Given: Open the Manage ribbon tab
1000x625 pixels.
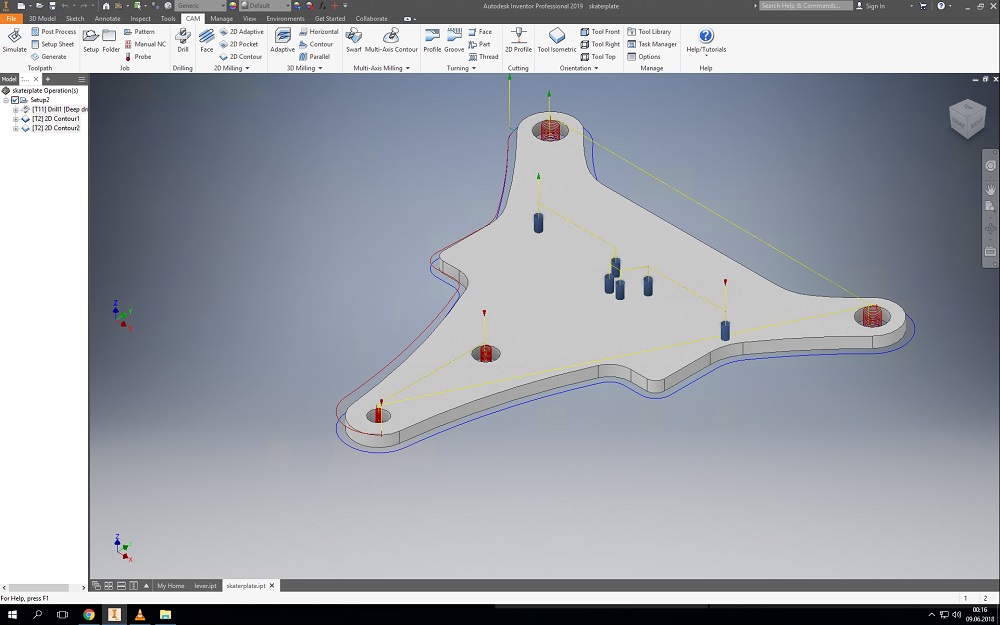Looking at the screenshot, I should coord(221,18).
